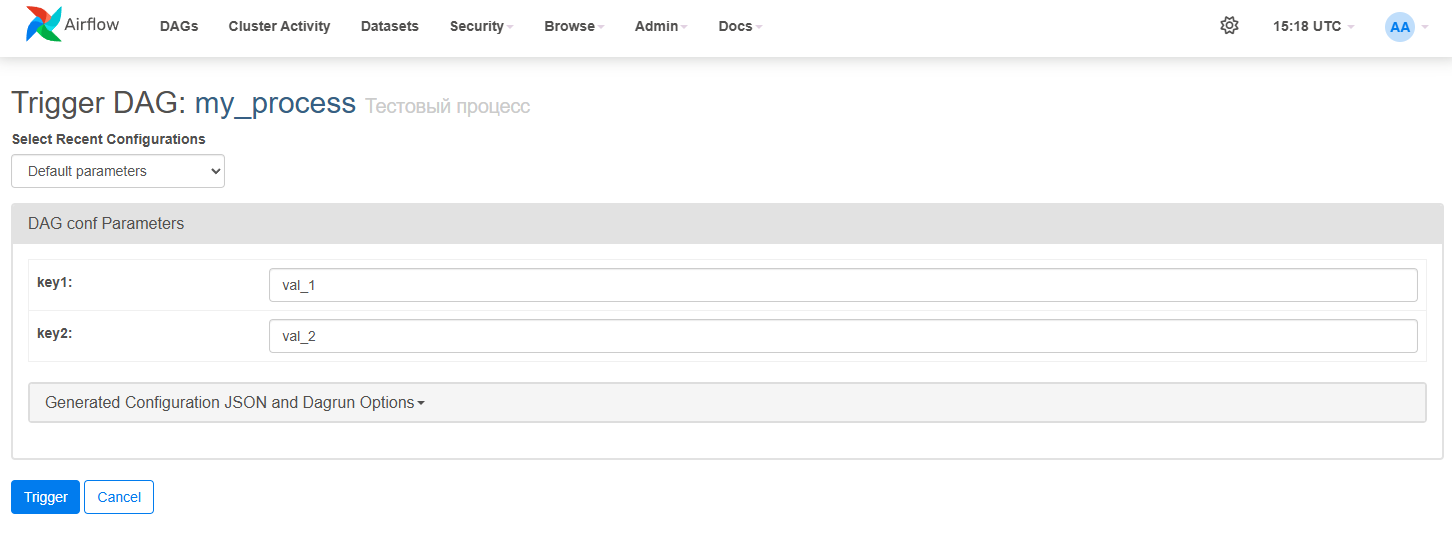
Task: Open the 15:18 UTC timezone dropdown
Action: (1313, 27)
